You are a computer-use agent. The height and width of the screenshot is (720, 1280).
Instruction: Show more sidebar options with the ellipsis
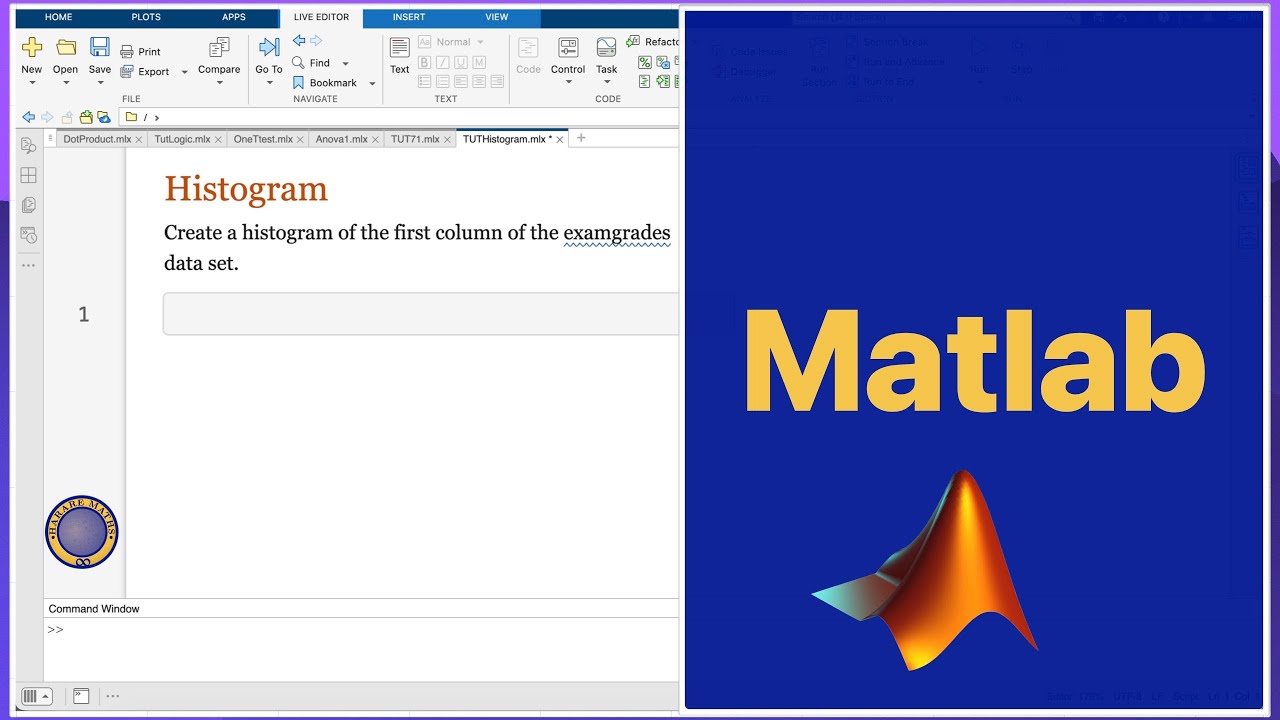point(29,265)
